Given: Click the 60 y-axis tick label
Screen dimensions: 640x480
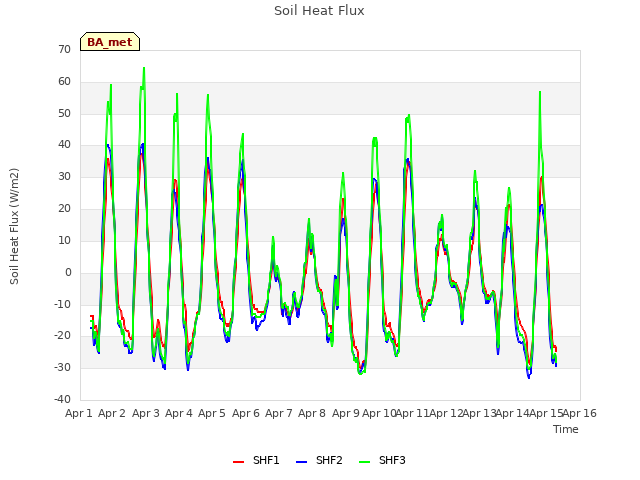Looking at the screenshot, I should 64,82.
